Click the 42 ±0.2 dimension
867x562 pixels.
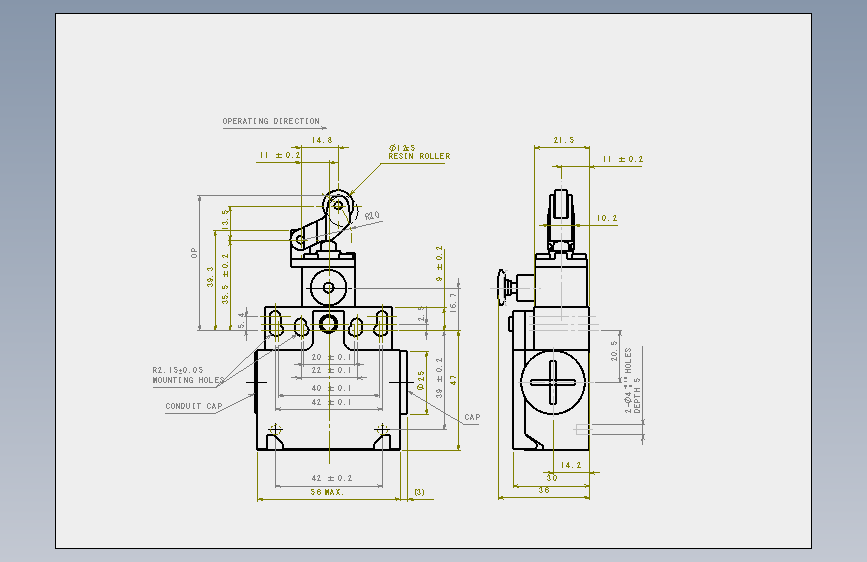[332, 478]
